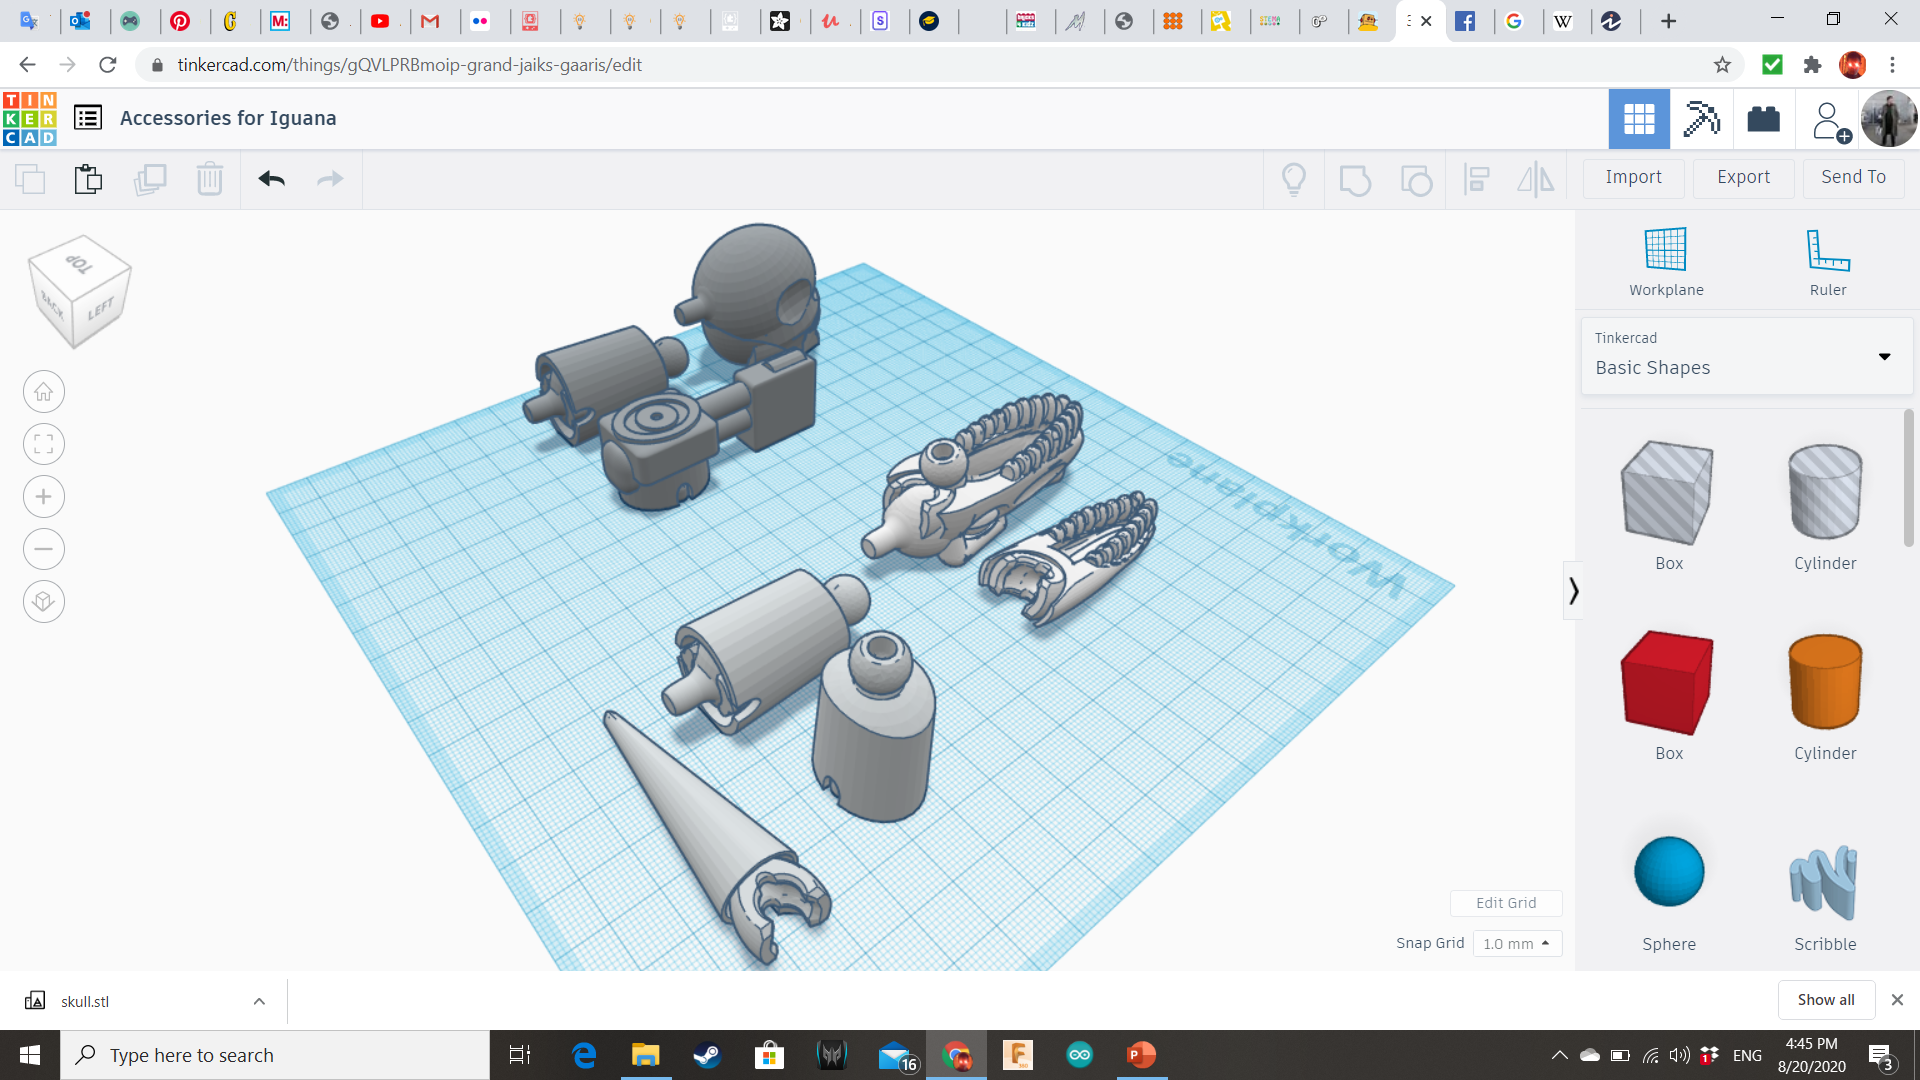The height and width of the screenshot is (1080, 1920).
Task: Open the Blocks mode pickaxe icon
Action: [x=1701, y=119]
